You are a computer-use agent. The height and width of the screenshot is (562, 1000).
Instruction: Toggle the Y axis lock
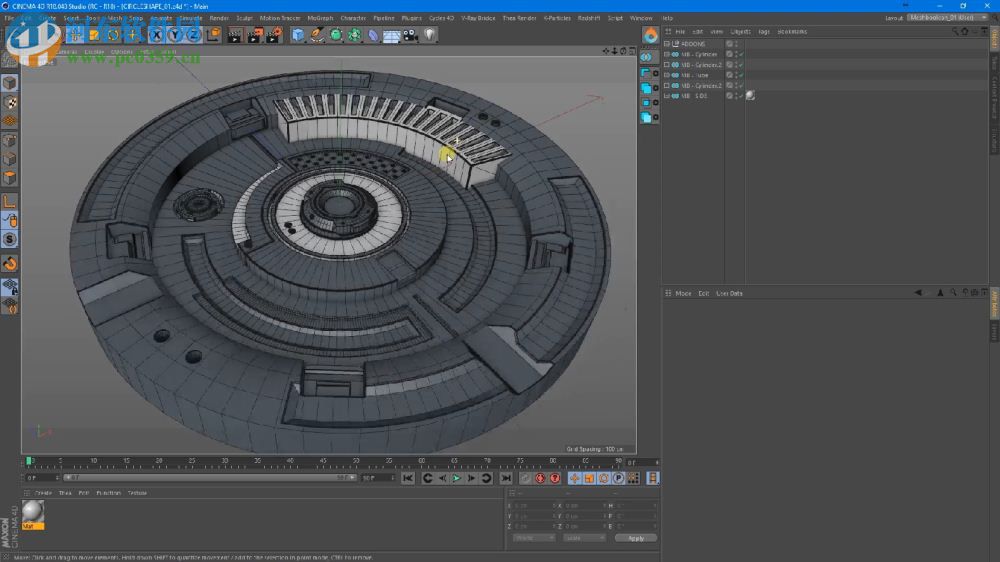click(x=175, y=35)
